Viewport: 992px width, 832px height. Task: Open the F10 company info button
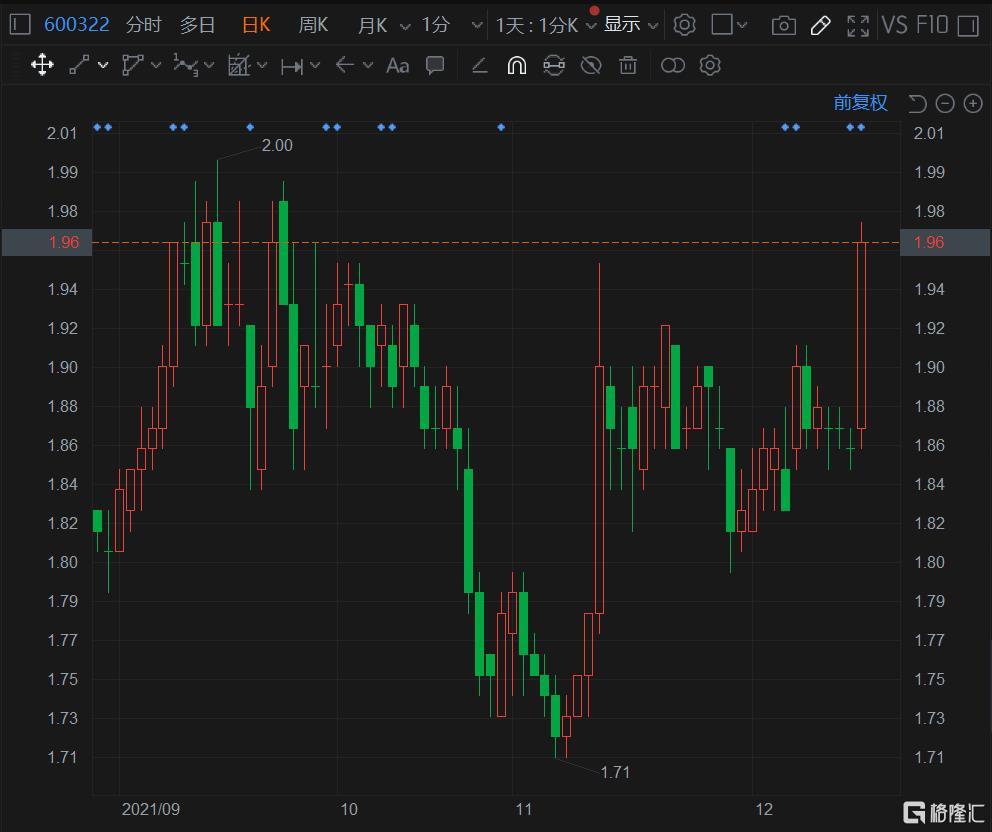pyautogui.click(x=932, y=25)
